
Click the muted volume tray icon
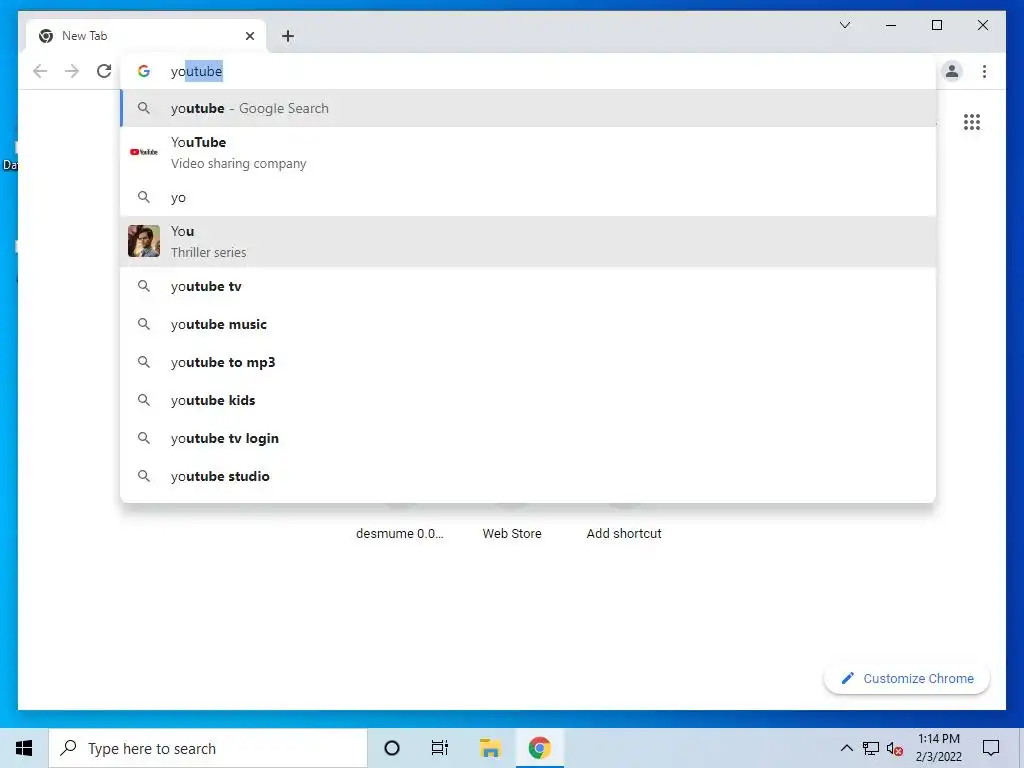(895, 748)
